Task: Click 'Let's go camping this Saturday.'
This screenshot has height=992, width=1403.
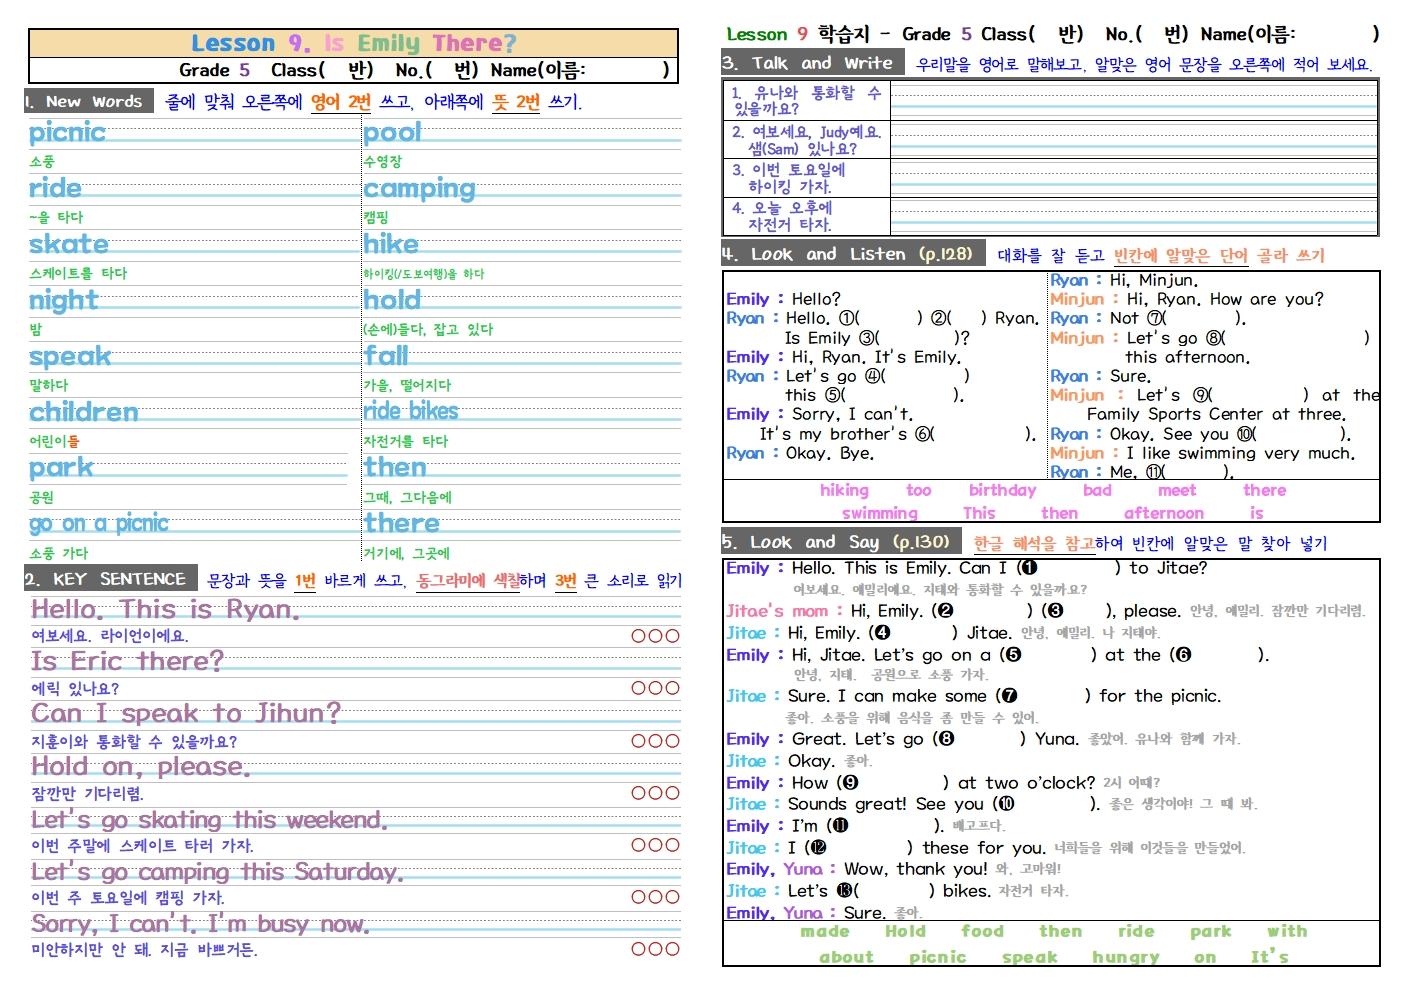Action: (217, 872)
